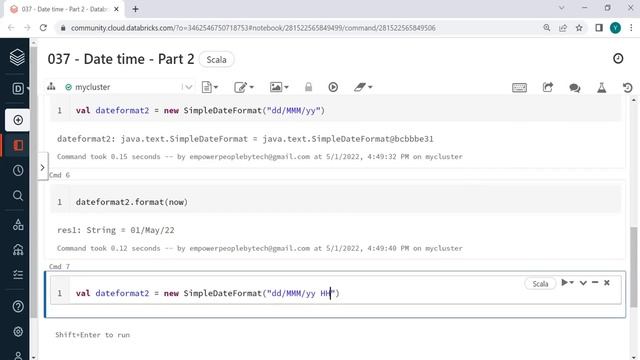Open the browser zoom magnifier icon
Screen dimensions: 640x360
click(x=547, y=28)
